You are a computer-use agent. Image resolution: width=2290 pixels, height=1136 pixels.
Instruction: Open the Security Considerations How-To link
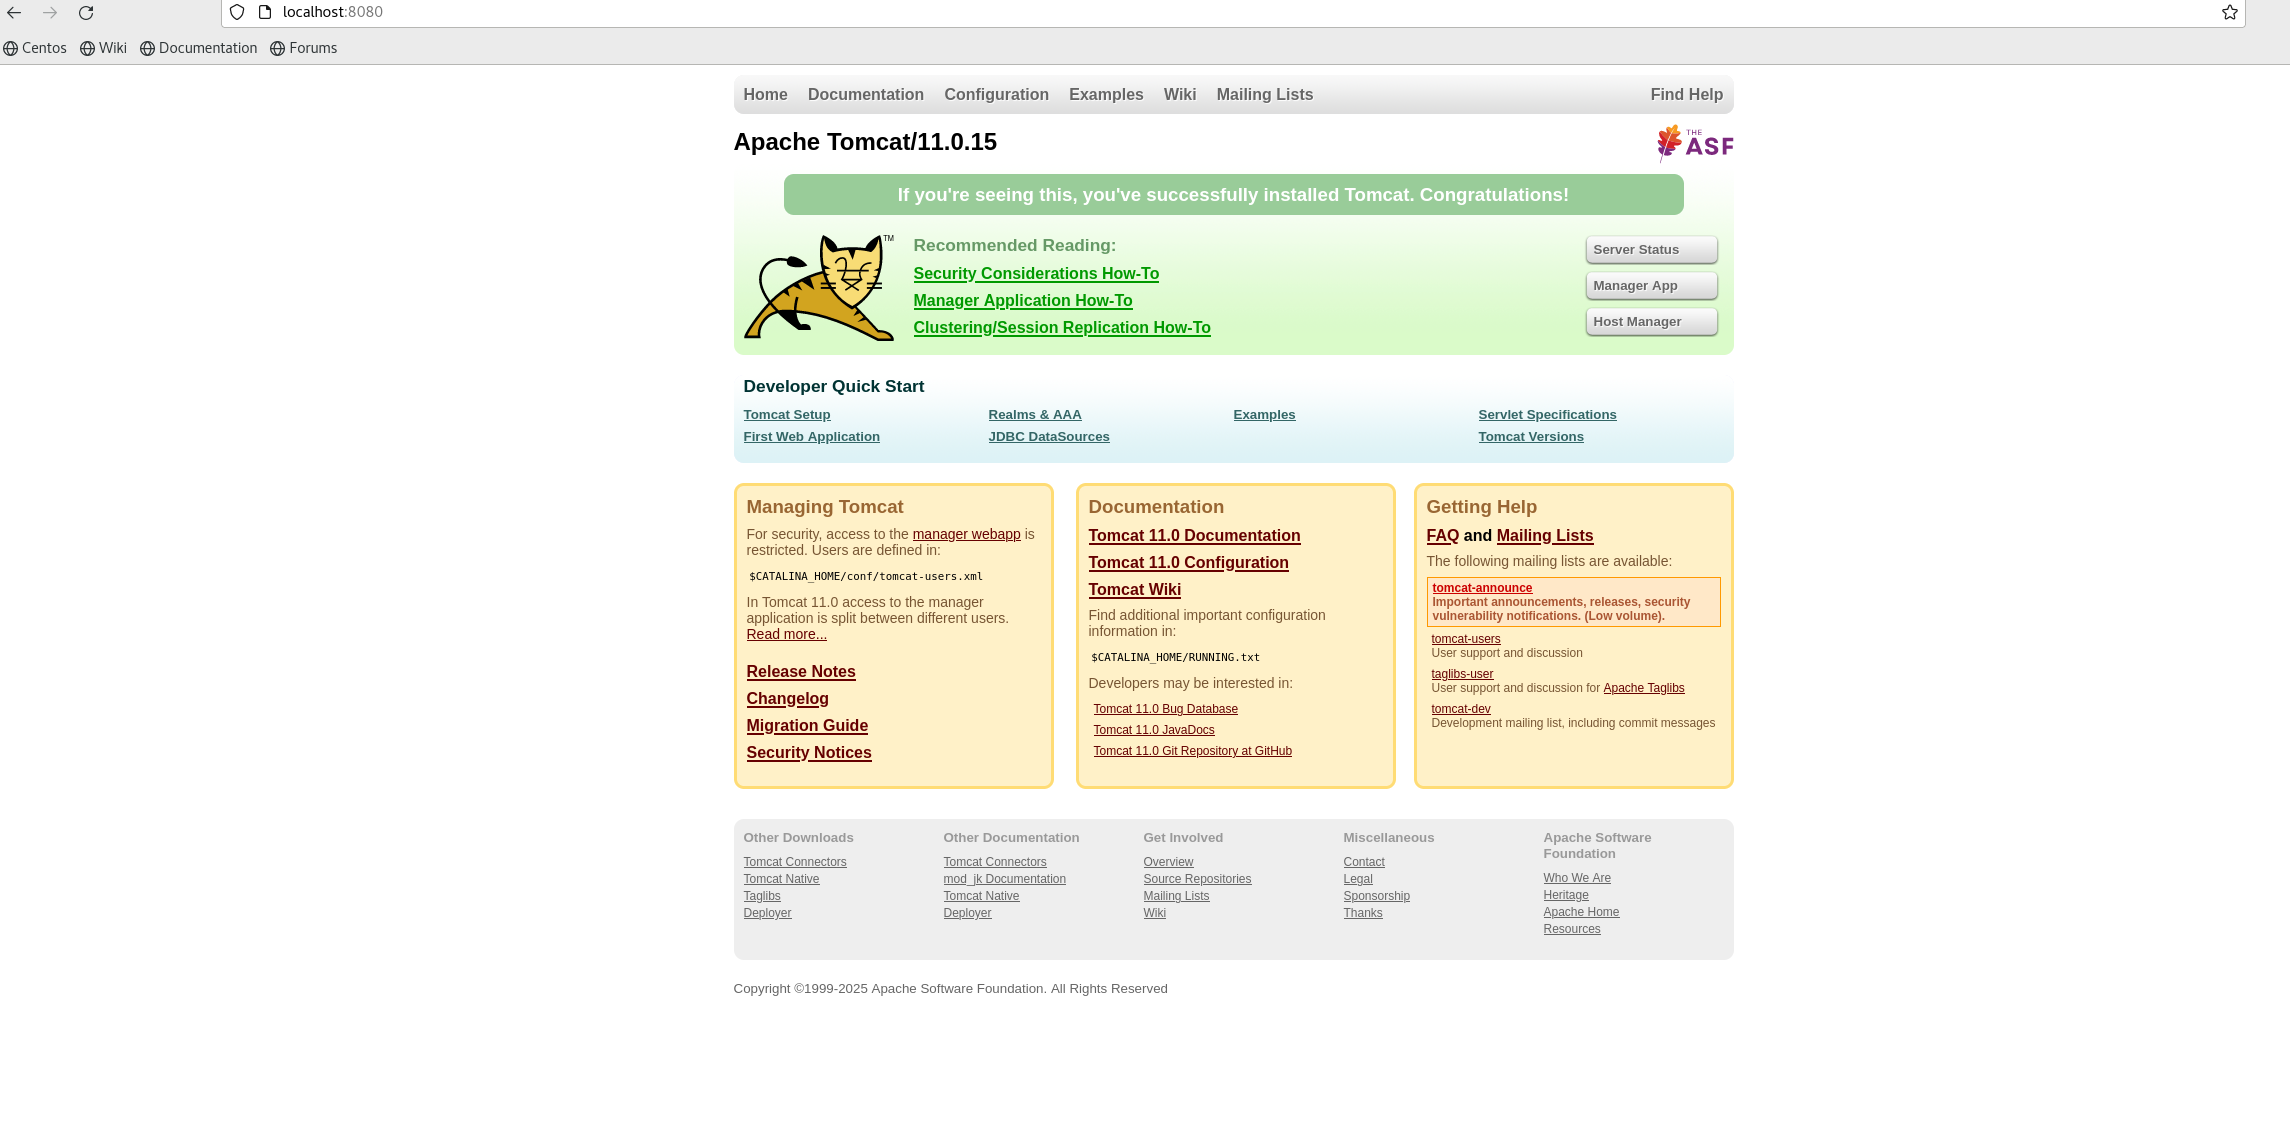point(1036,273)
